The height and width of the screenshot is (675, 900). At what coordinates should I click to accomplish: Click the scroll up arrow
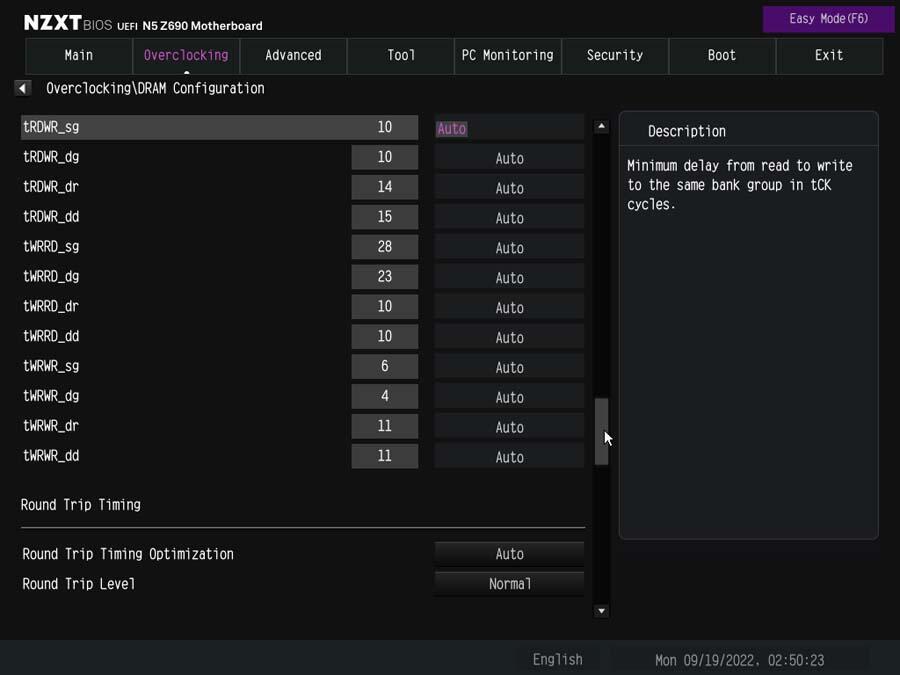[601, 126]
